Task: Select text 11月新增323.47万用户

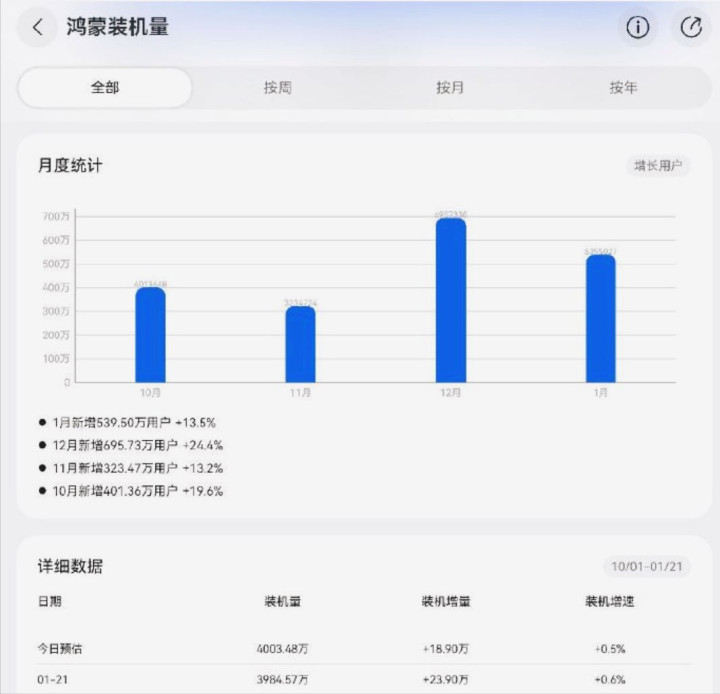Action: [x=115, y=468]
